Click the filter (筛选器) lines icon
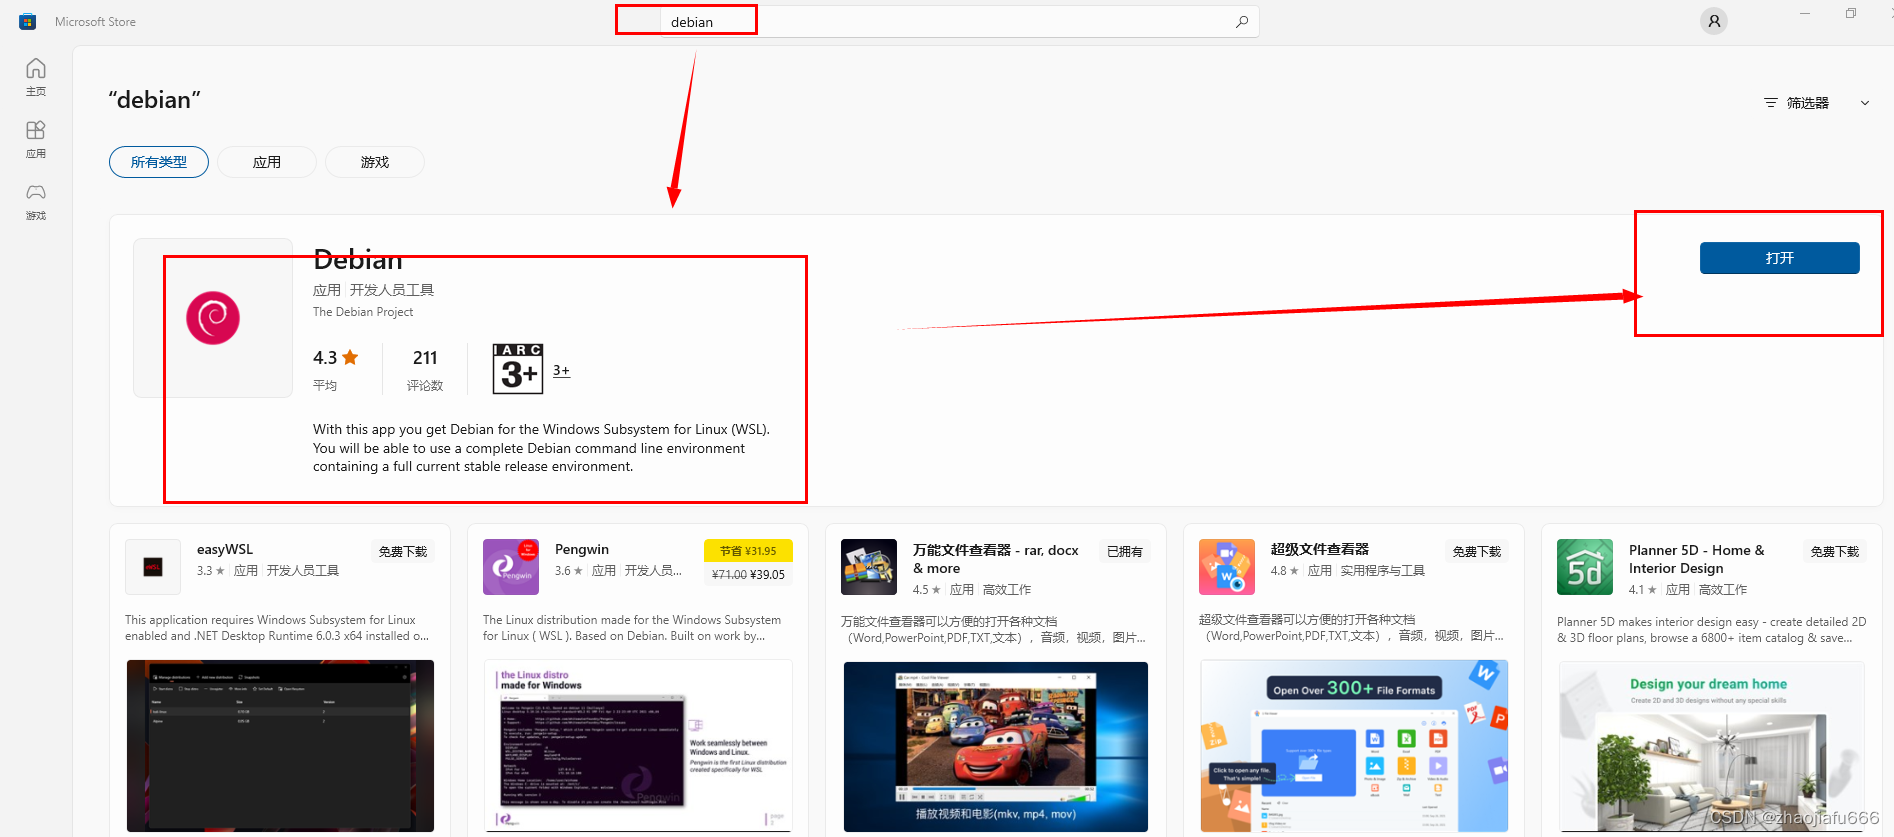Screen dimensions: 1894x837 [x=1771, y=103]
